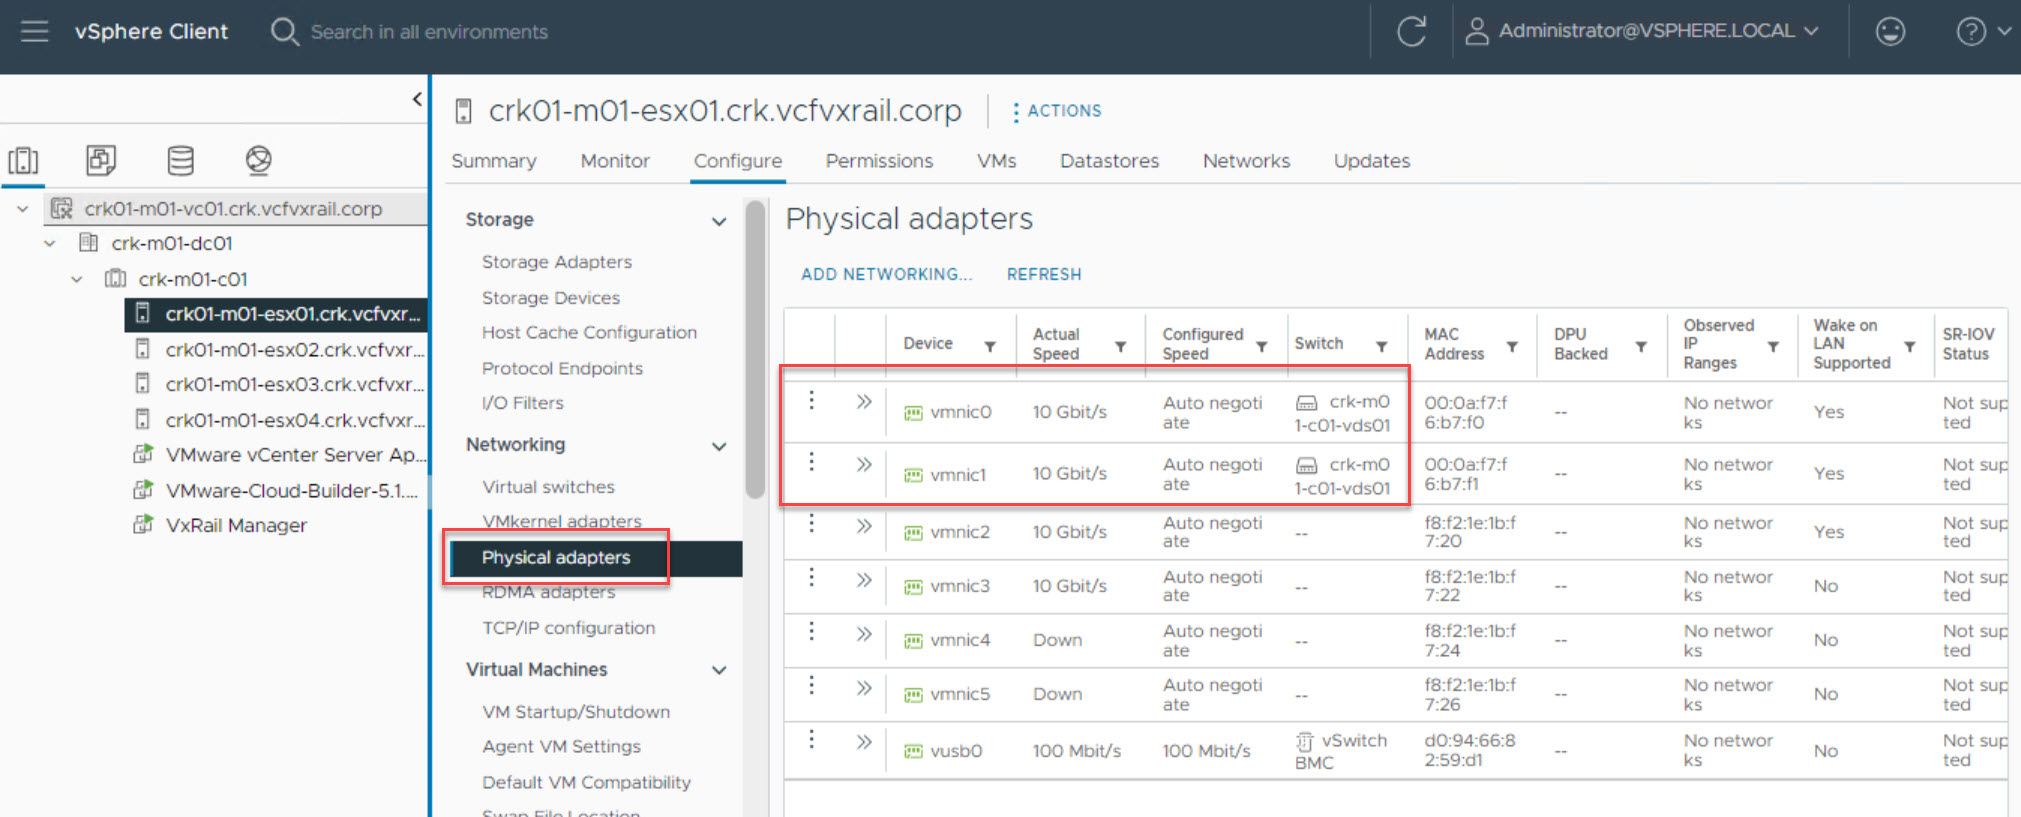Click the ADD NETWORKING link
This screenshot has height=817, width=2021.
tap(886, 274)
